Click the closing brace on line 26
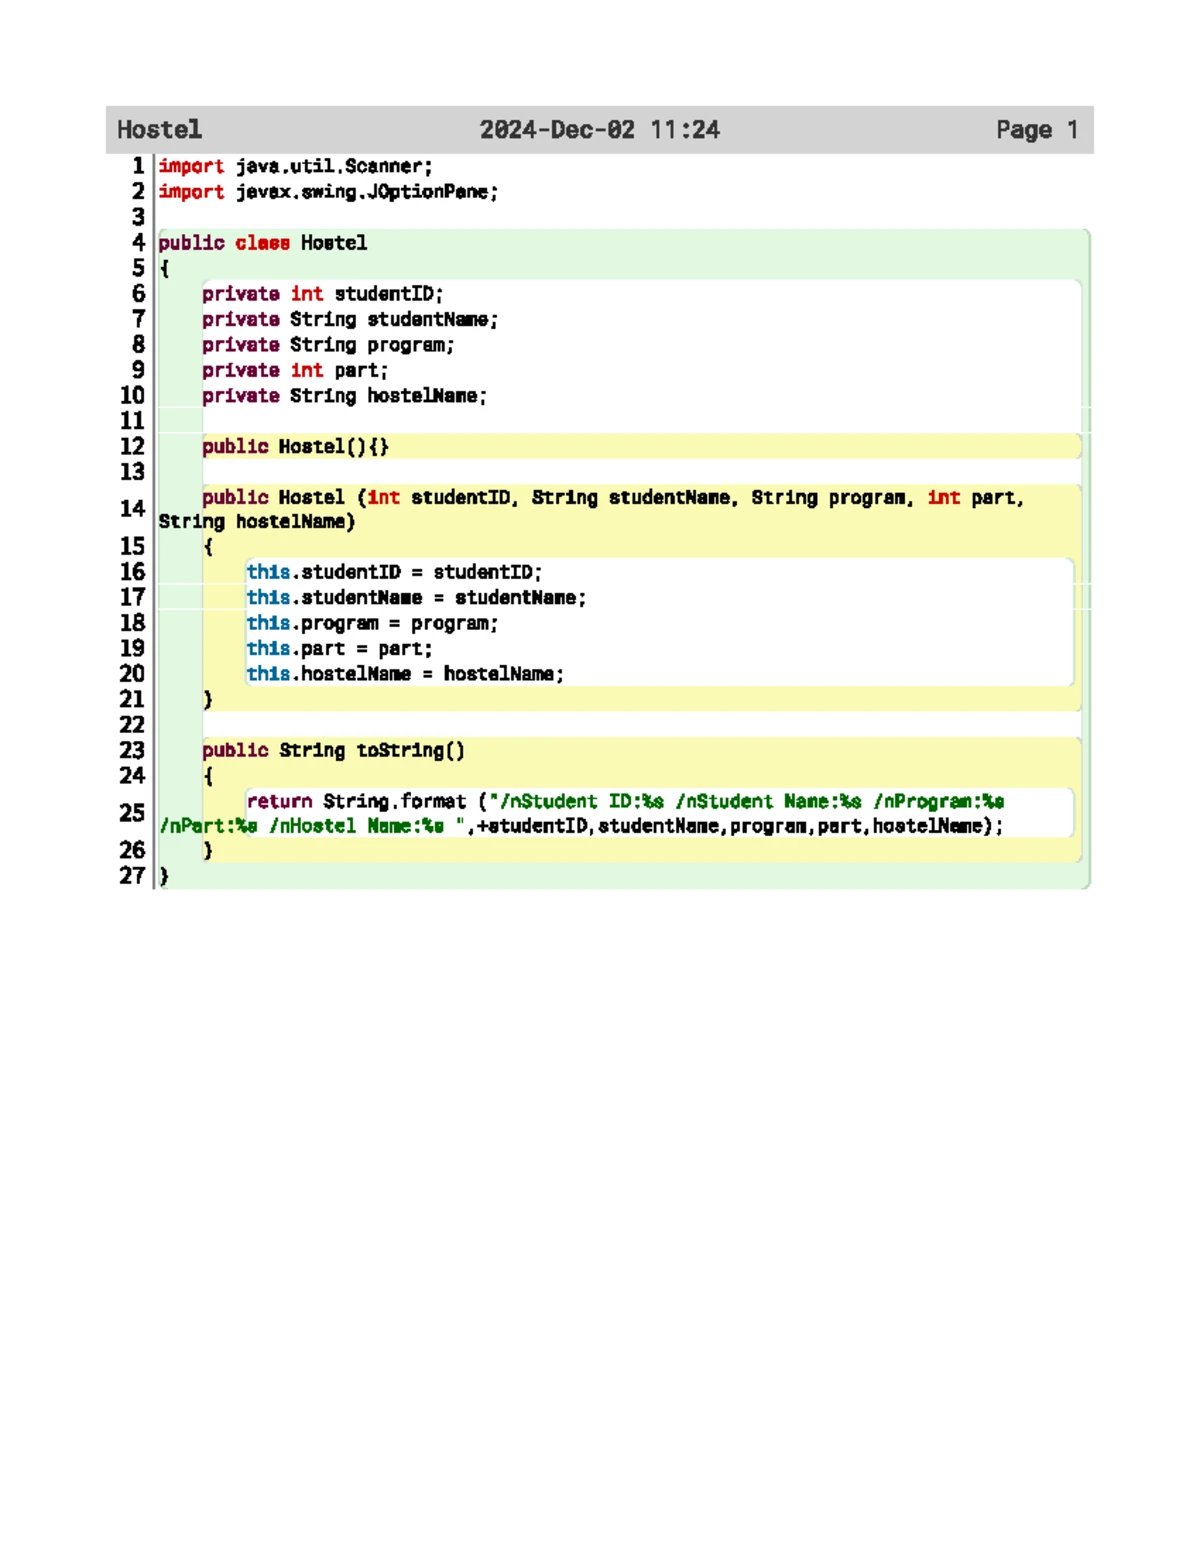This screenshot has width=1200, height=1553. click(208, 850)
